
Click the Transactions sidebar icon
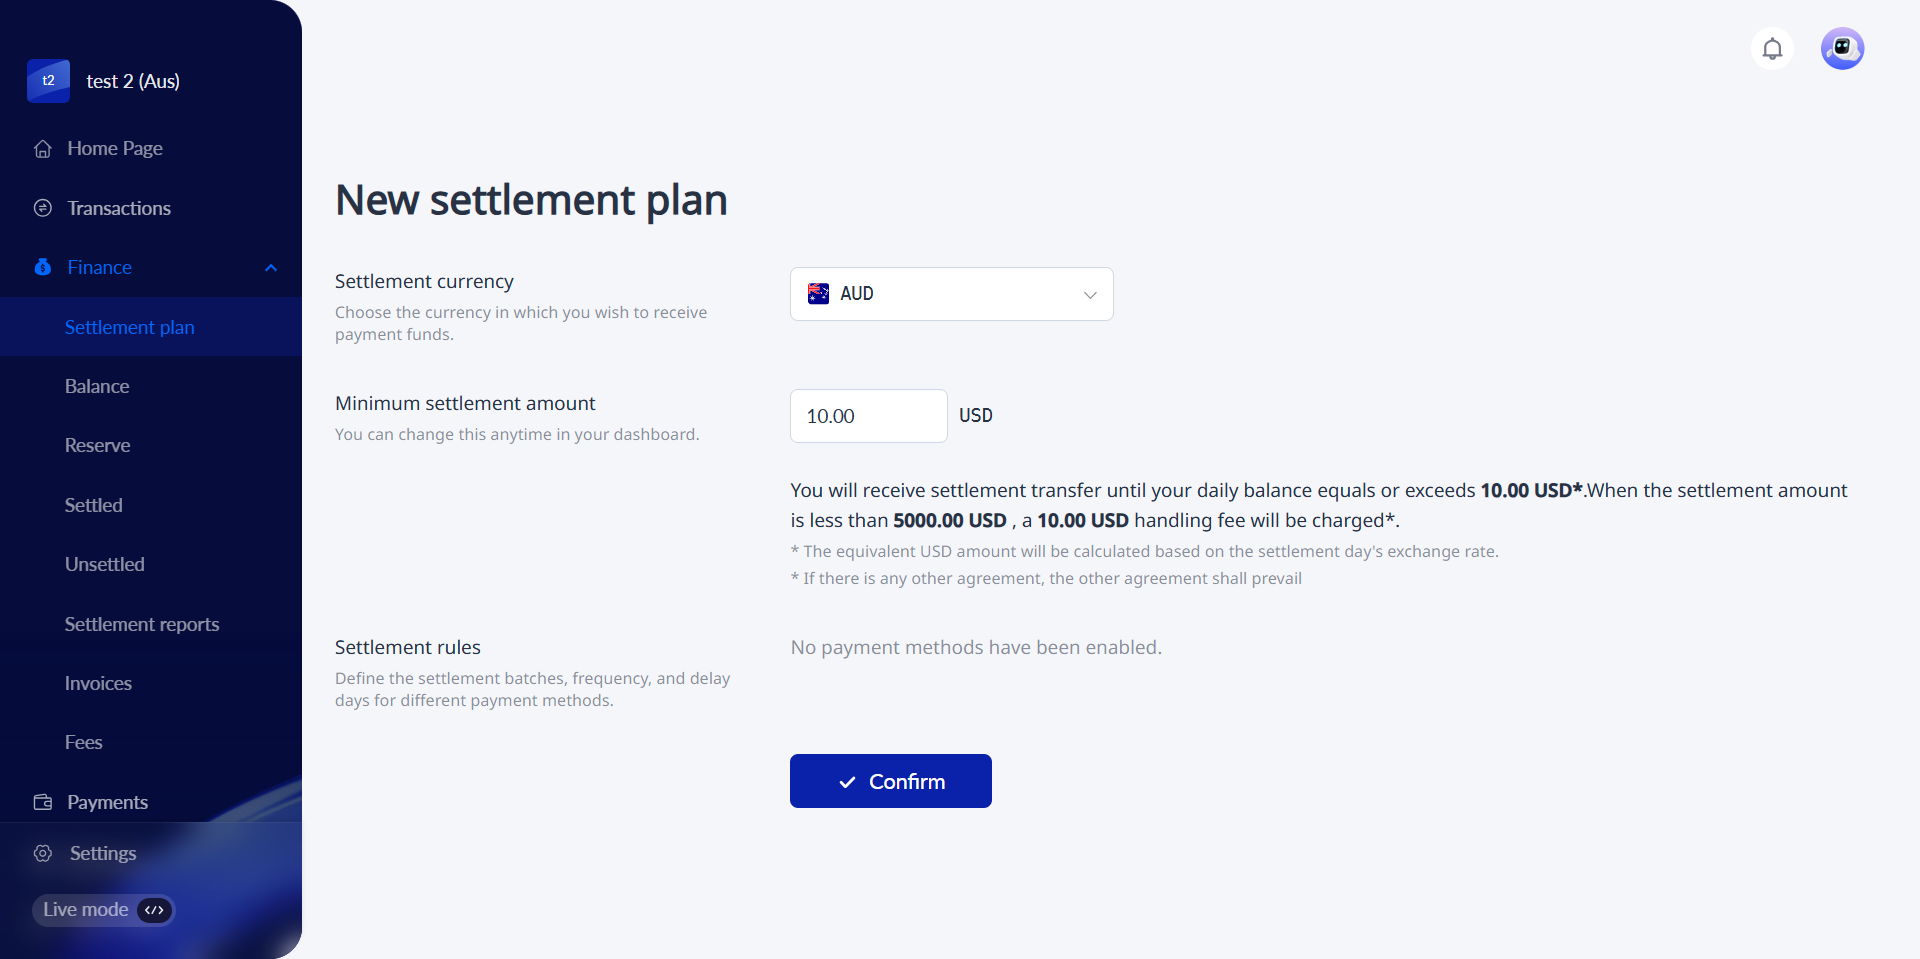pyautogui.click(x=43, y=208)
